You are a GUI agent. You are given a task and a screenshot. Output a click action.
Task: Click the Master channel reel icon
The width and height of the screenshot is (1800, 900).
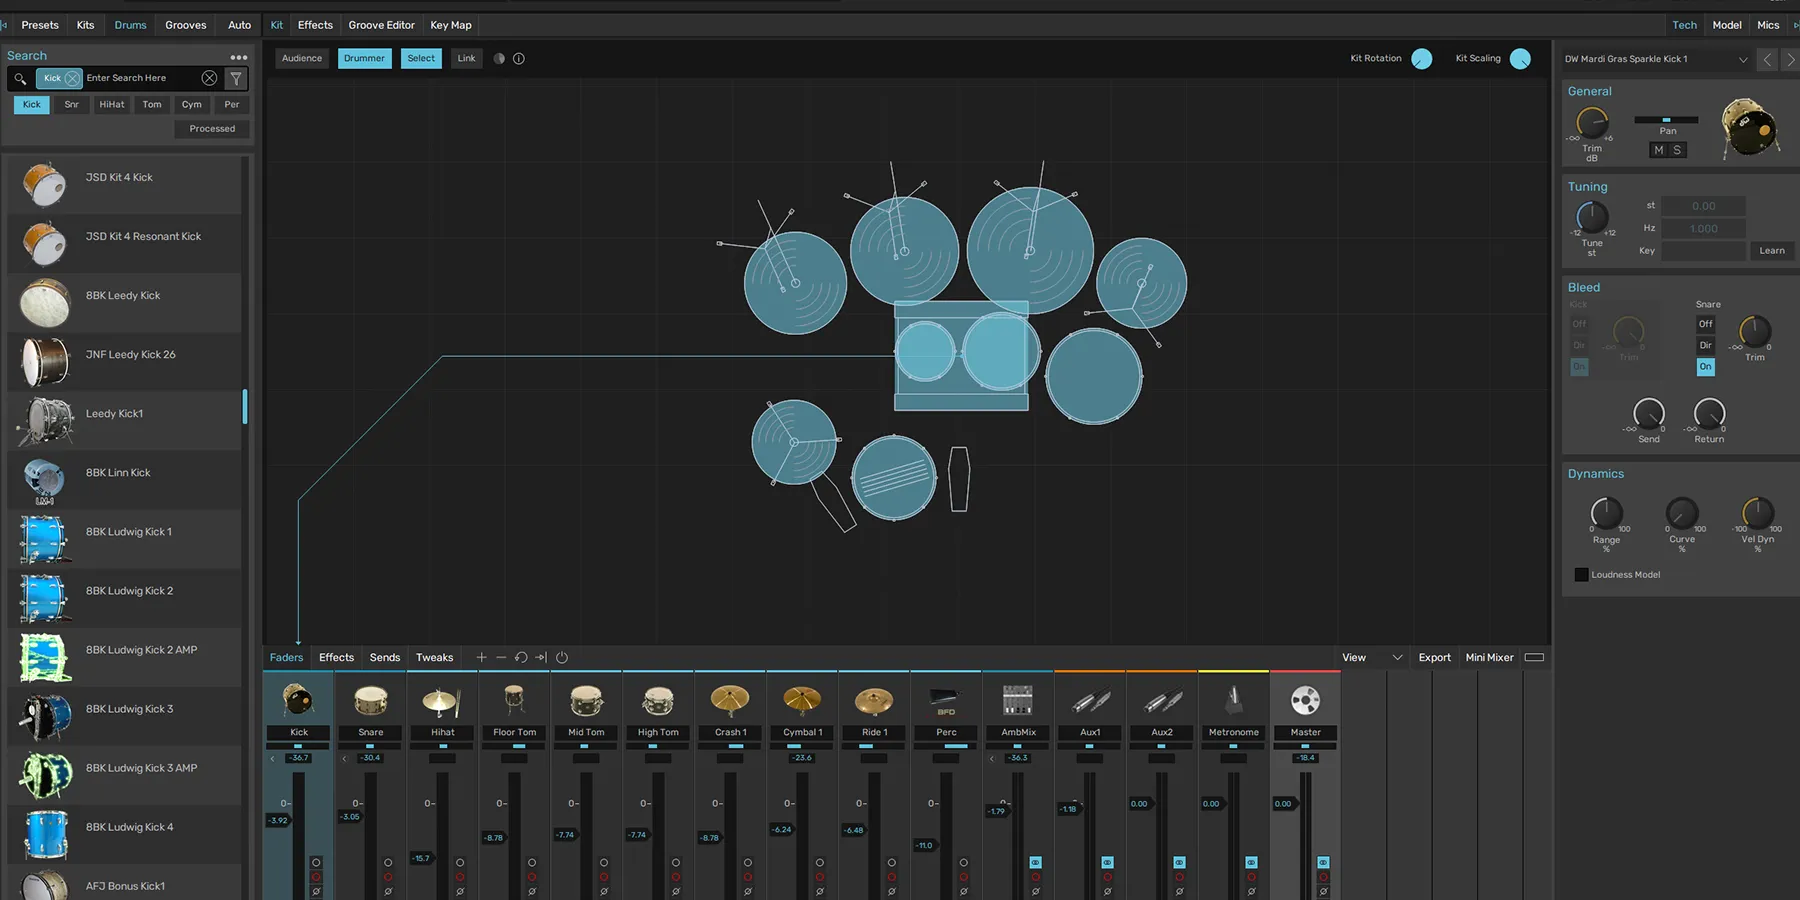[1305, 700]
